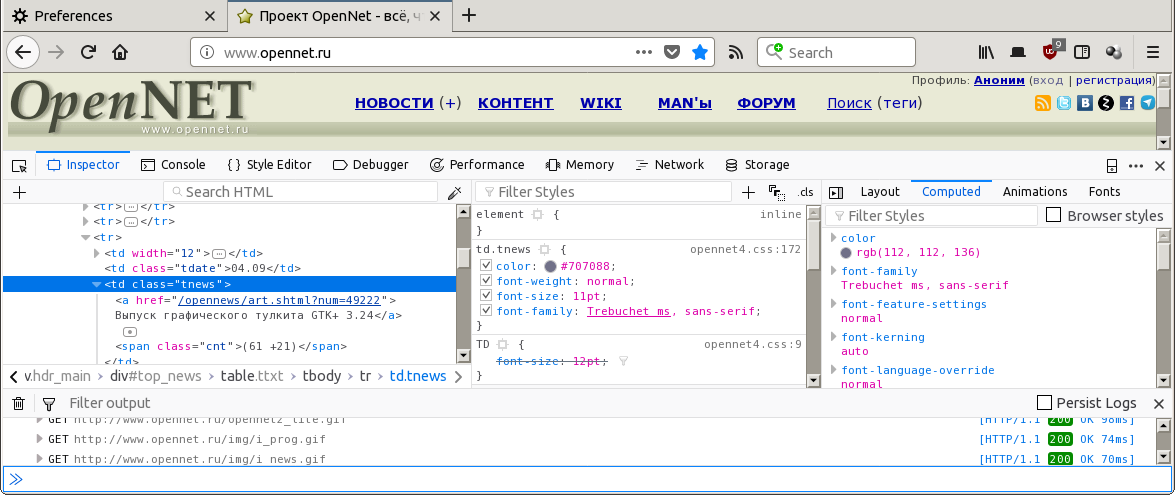Open the Layout sidebar tab
Image resolution: width=1175 pixels, height=495 pixels.
tap(880, 192)
